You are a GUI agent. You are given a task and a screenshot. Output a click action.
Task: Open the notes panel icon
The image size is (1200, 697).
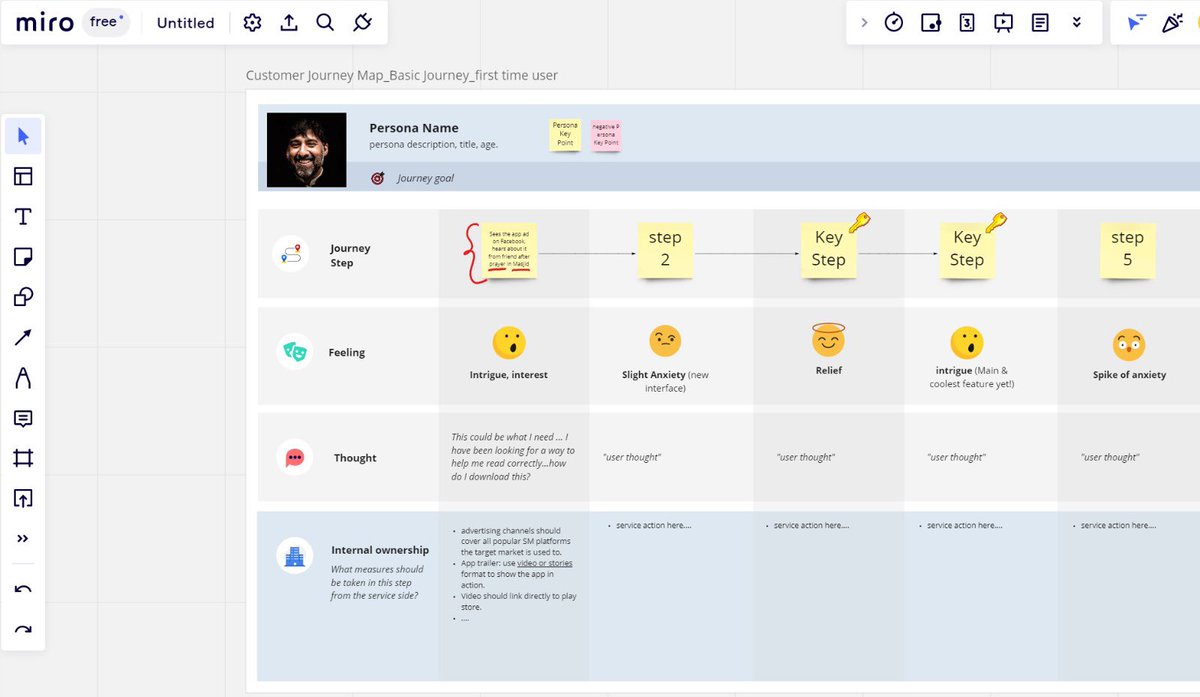click(x=1040, y=22)
